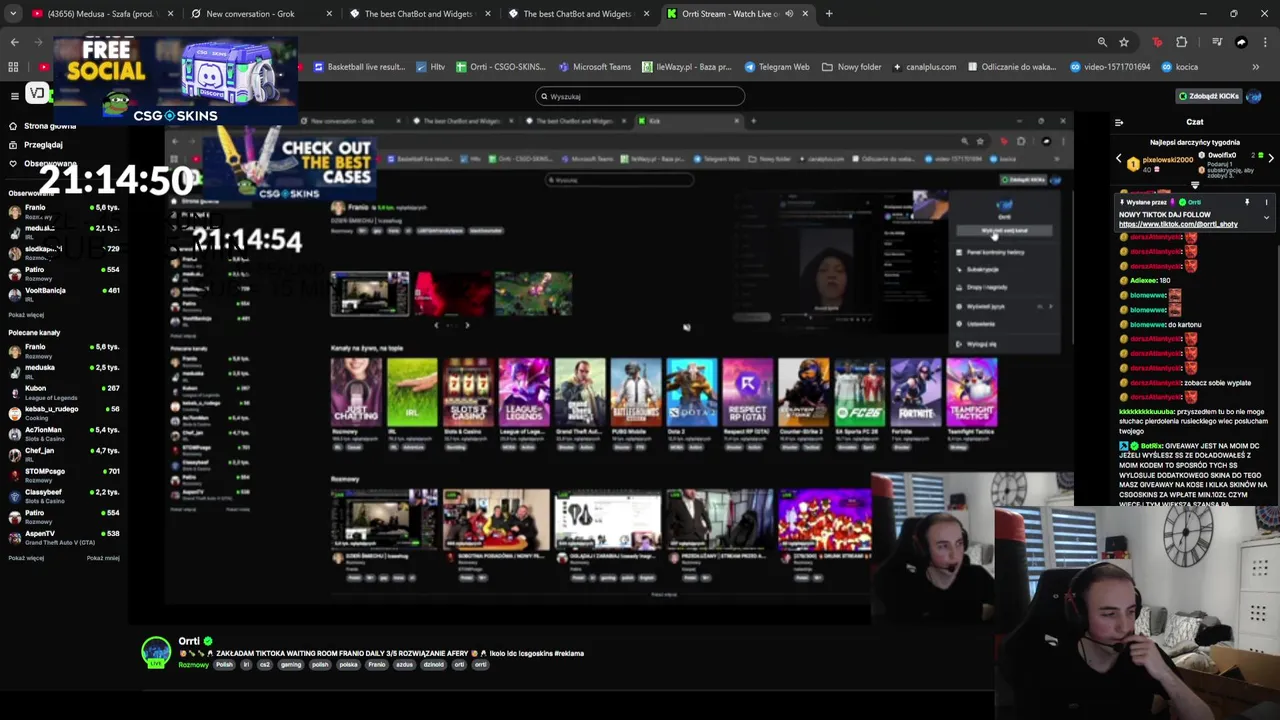Collapse the chat panel arrow icon

click(x=1119, y=122)
